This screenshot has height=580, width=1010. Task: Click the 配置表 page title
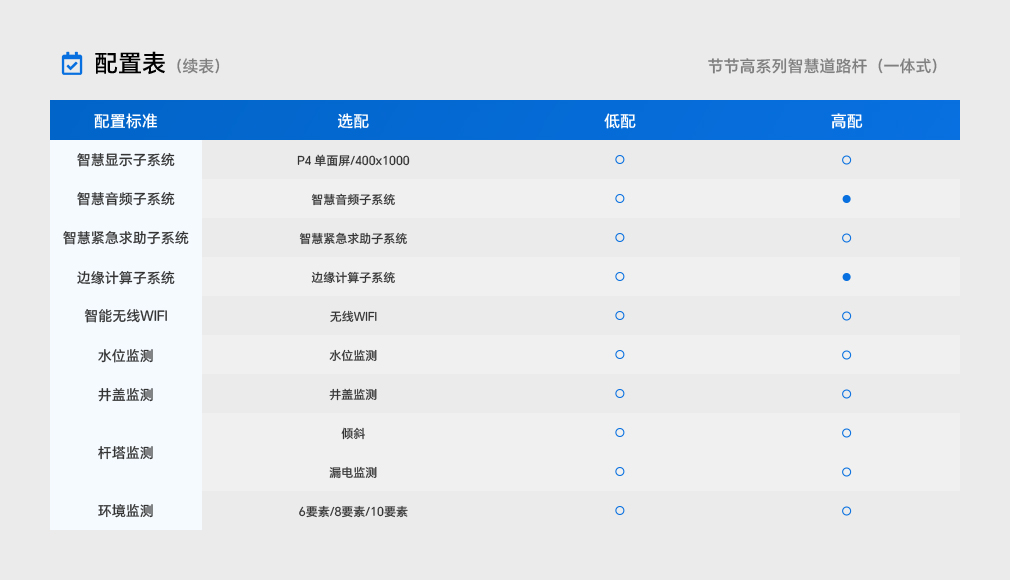tap(130, 64)
